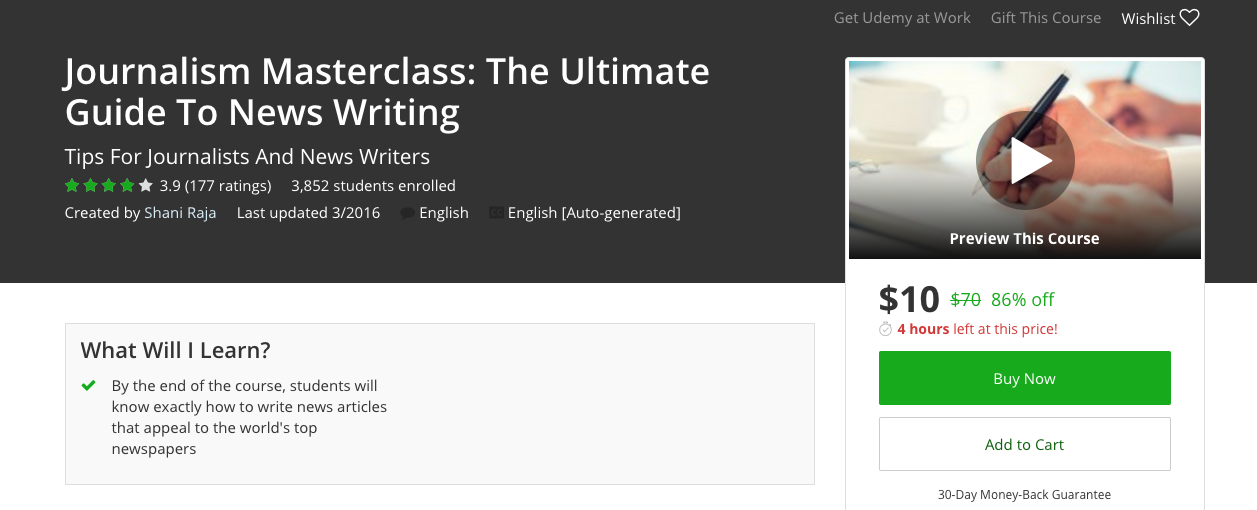This screenshot has width=1257, height=510.
Task: Click the 3,852 students enrolled text
Action: (x=373, y=185)
